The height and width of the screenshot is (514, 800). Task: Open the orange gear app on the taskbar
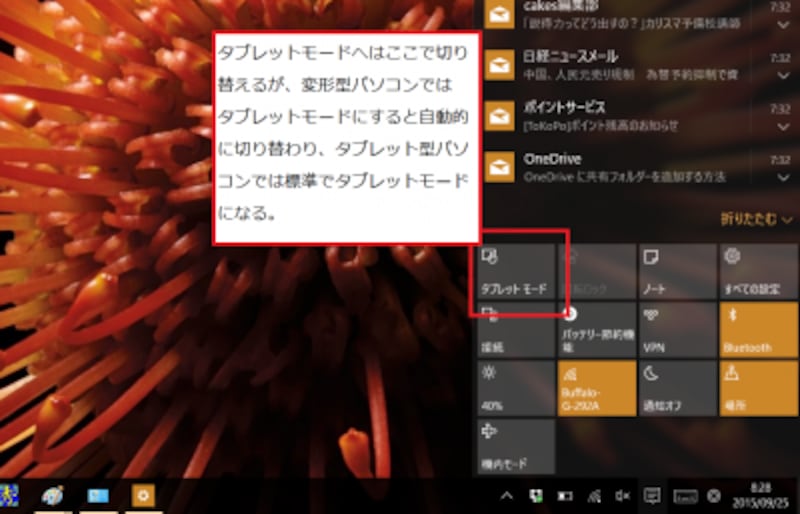pyautogui.click(x=143, y=496)
